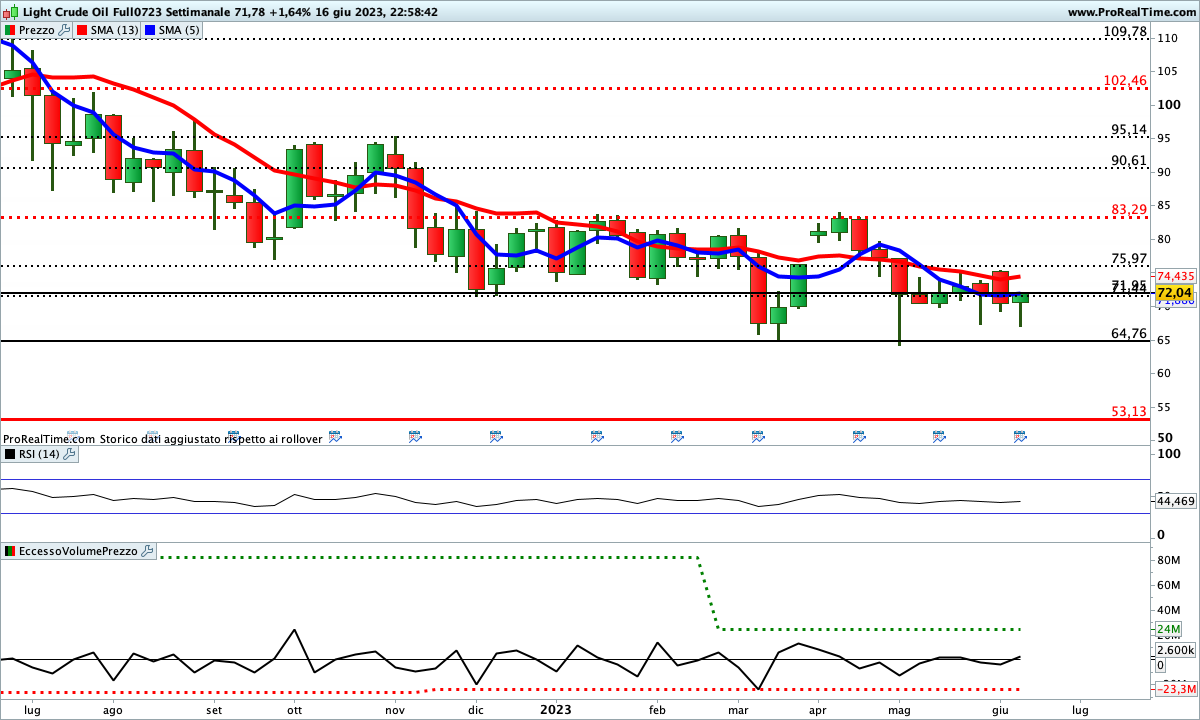Click the ProRealTime.com rollover notice text
The height and width of the screenshot is (720, 1200).
[162, 439]
